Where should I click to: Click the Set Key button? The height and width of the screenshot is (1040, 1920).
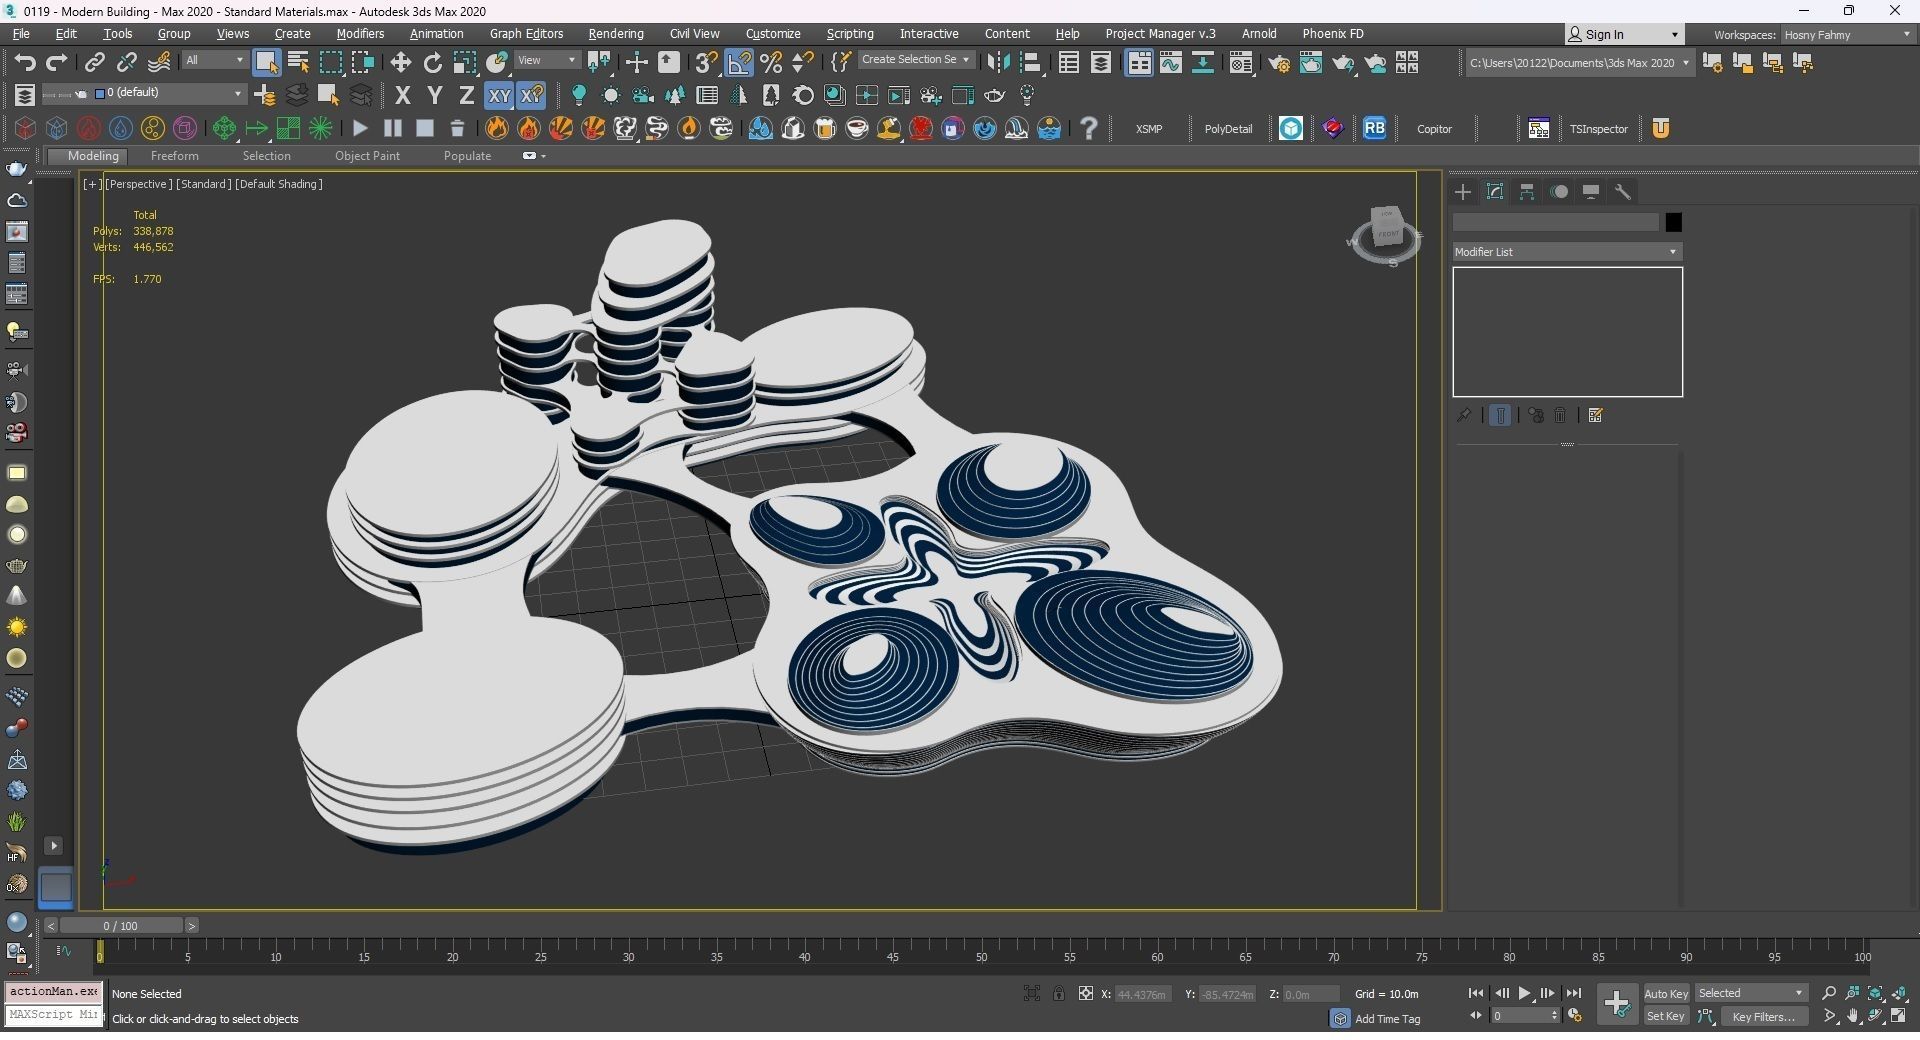pos(1665,1016)
